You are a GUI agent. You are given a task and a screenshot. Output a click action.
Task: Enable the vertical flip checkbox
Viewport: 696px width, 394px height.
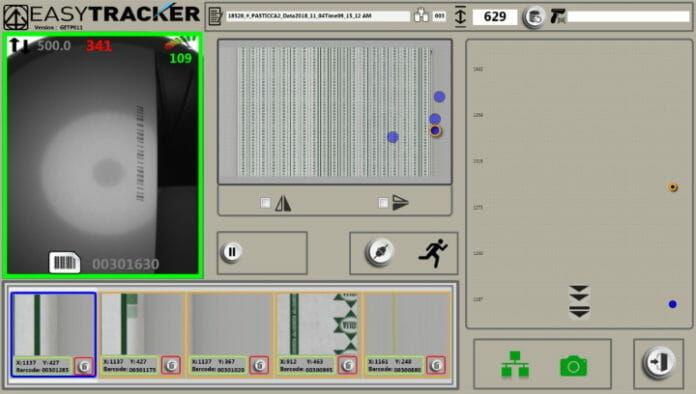click(x=383, y=203)
